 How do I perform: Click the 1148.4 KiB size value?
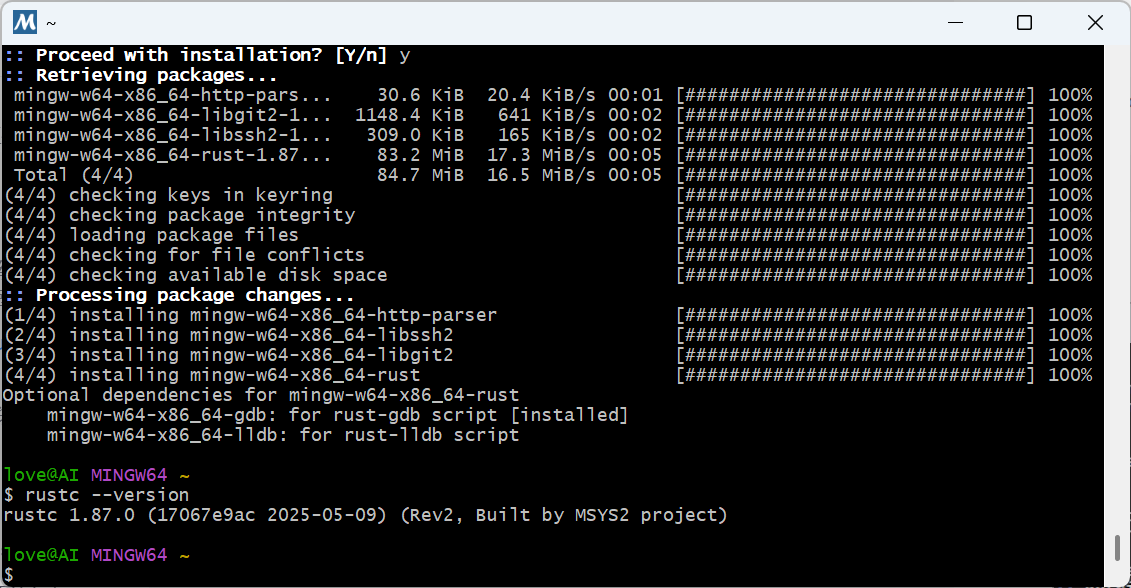click(410, 115)
